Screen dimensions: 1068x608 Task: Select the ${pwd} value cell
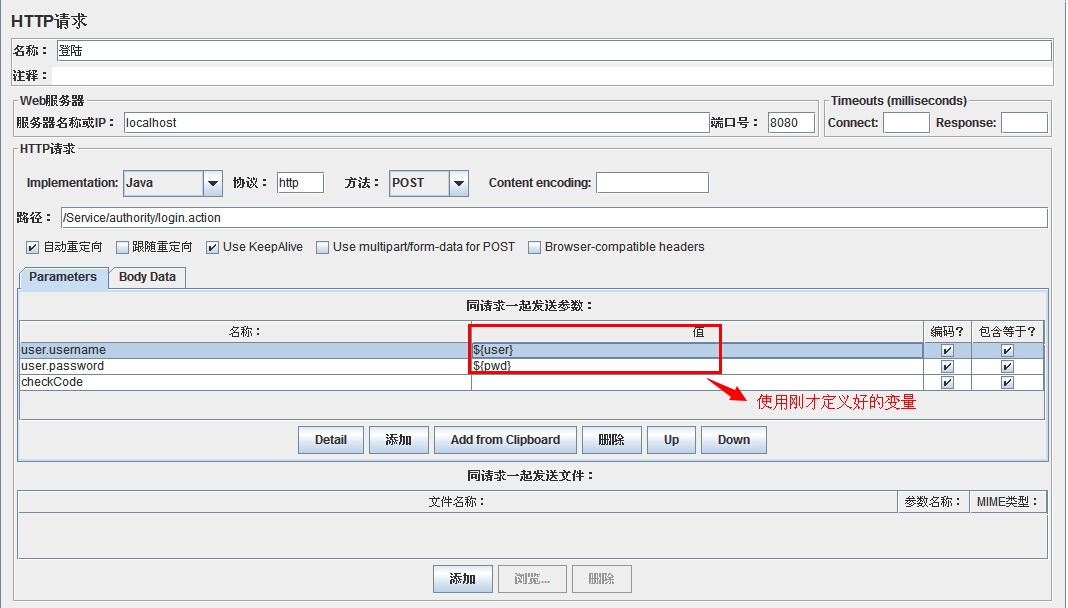pos(697,366)
